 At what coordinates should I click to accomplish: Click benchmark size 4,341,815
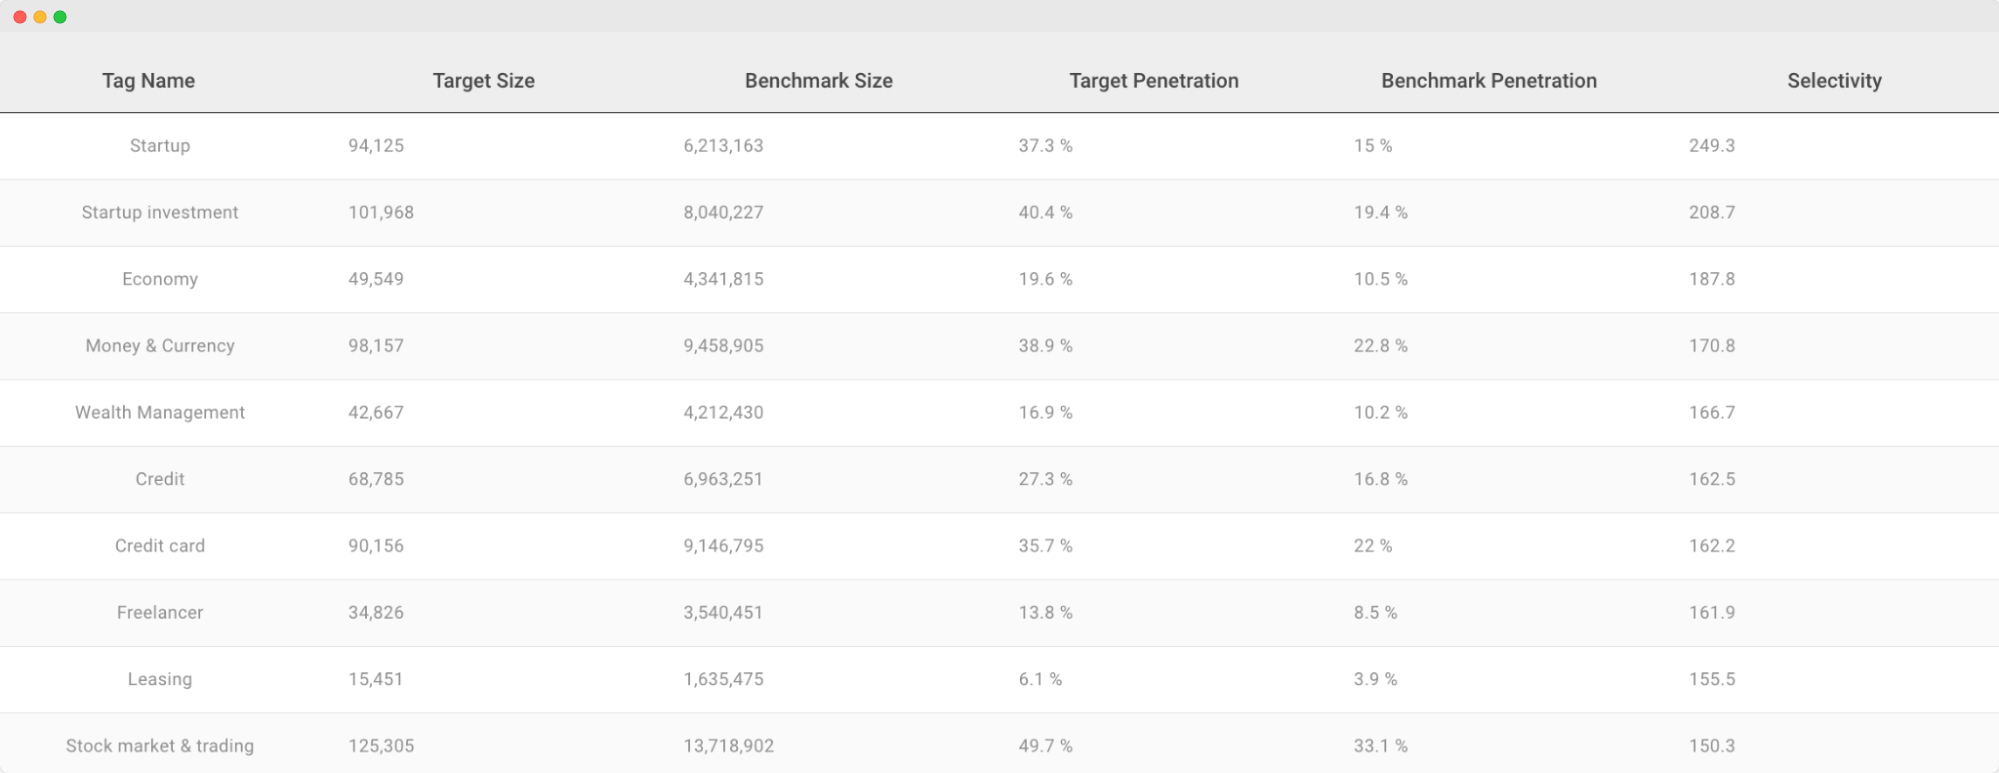tap(723, 279)
